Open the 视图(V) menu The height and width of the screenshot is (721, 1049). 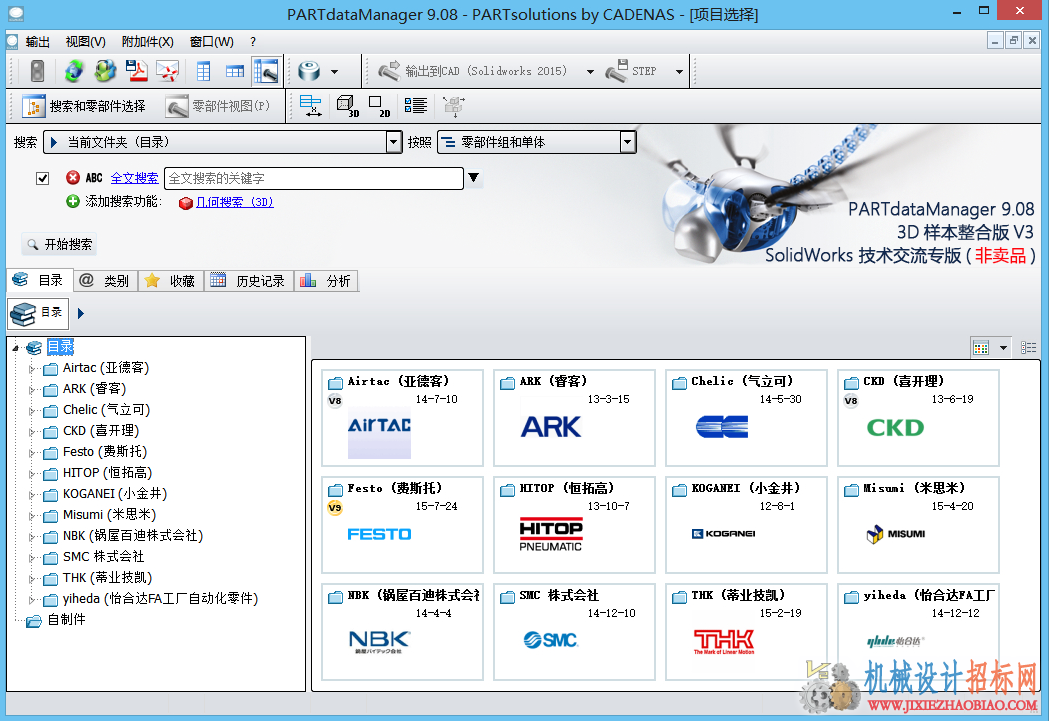coord(86,41)
